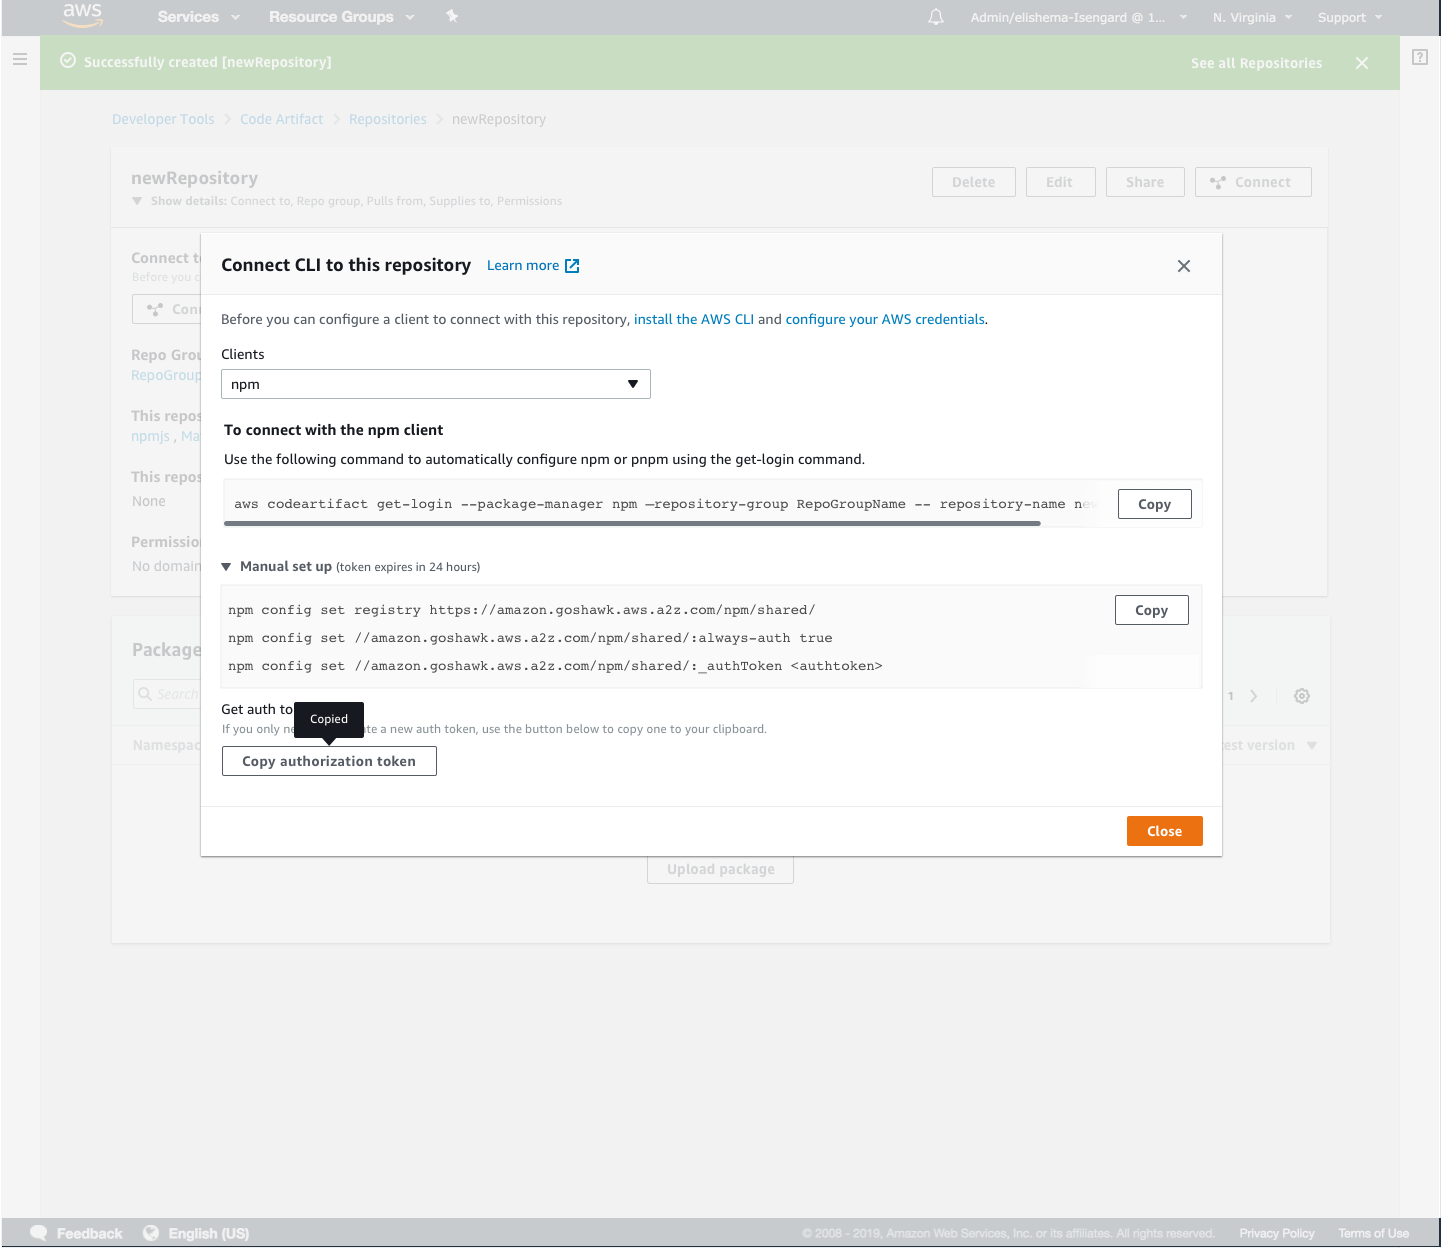This screenshot has width=1441, height=1248.
Task: Click the Delete repository button
Action: click(973, 182)
